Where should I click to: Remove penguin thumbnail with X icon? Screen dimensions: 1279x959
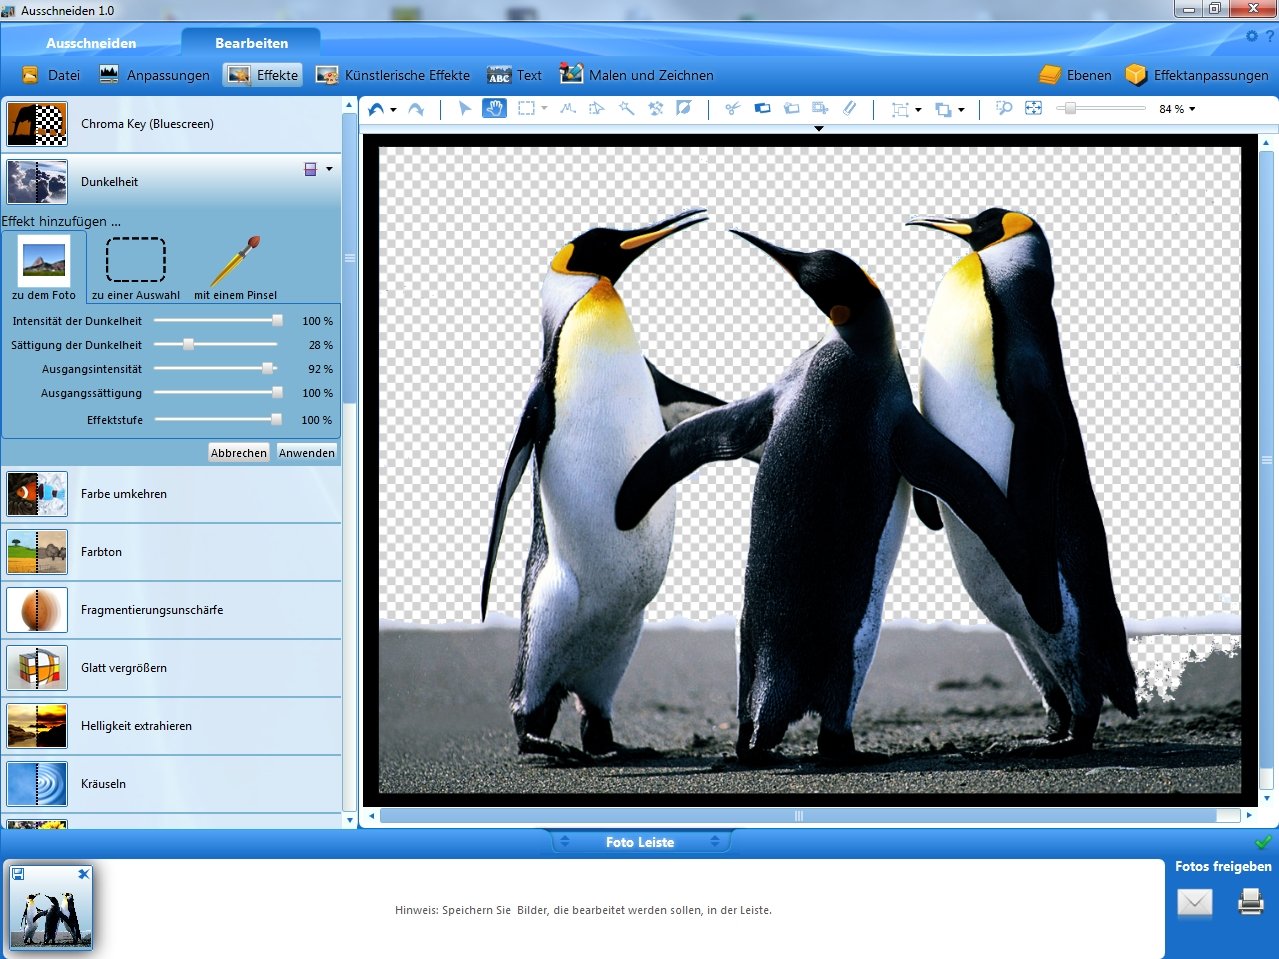pos(84,874)
